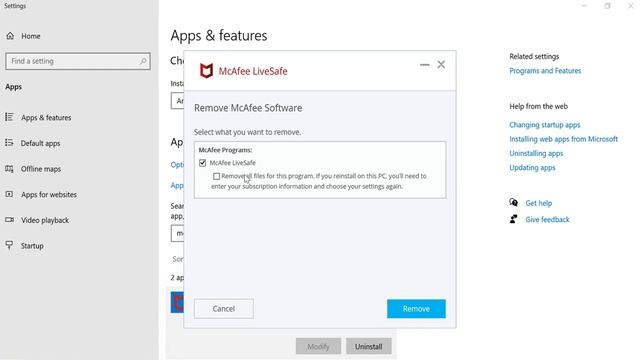Viewport: 640px width, 360px height.
Task: Click the Get help link
Action: click(x=538, y=203)
